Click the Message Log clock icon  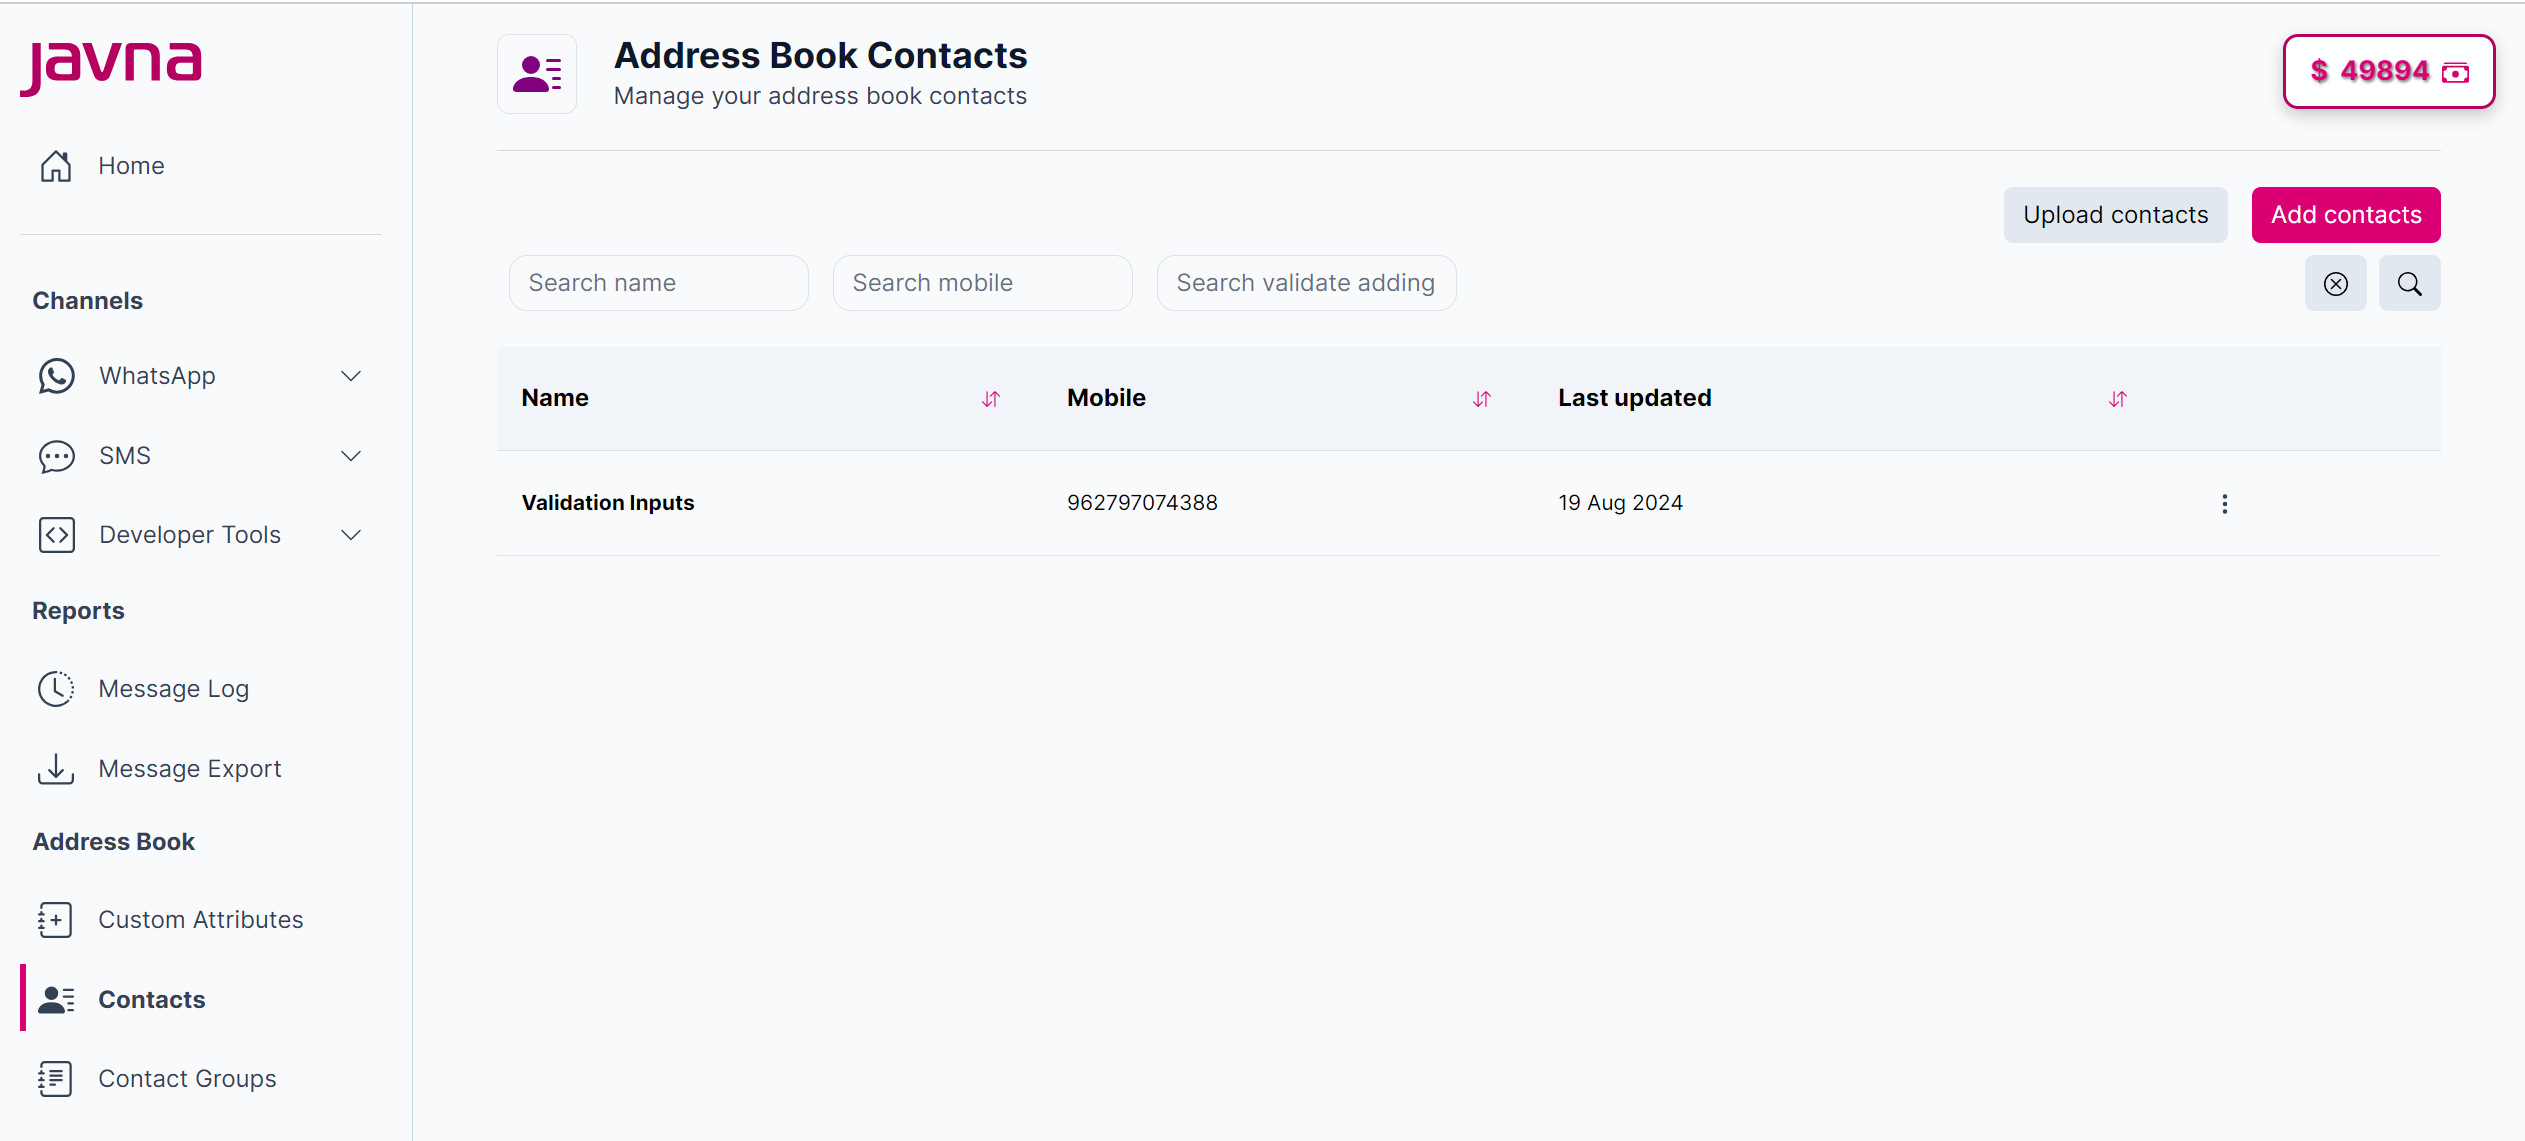coord(56,688)
